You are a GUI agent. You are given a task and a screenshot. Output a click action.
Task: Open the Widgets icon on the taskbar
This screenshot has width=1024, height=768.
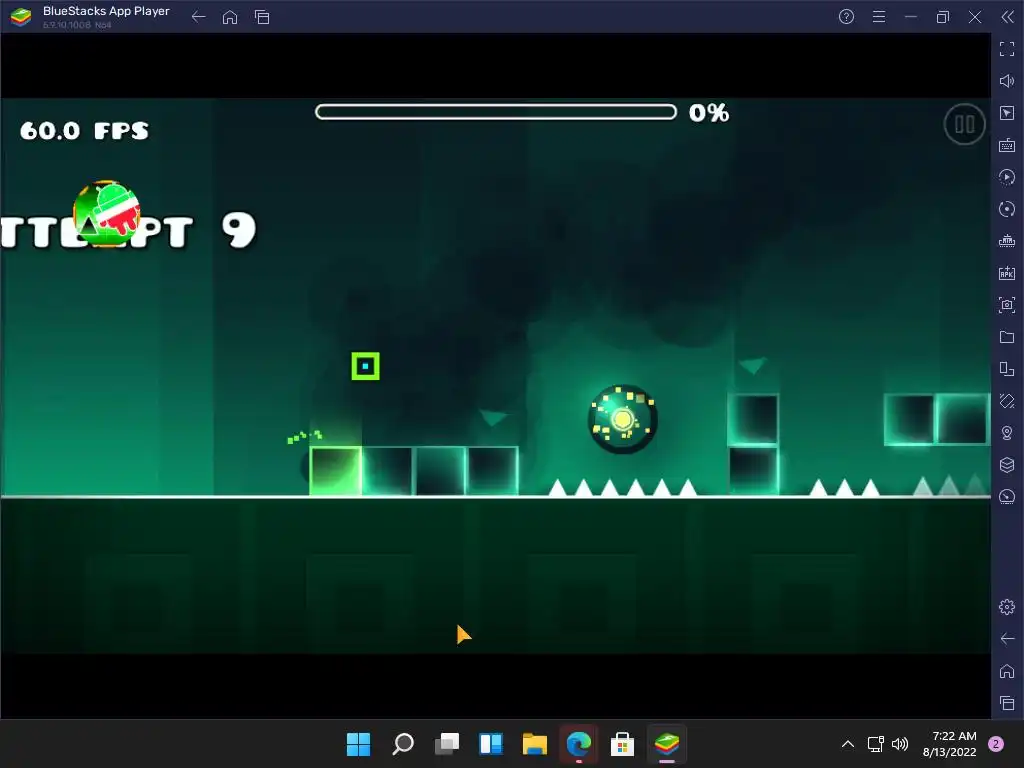click(491, 744)
